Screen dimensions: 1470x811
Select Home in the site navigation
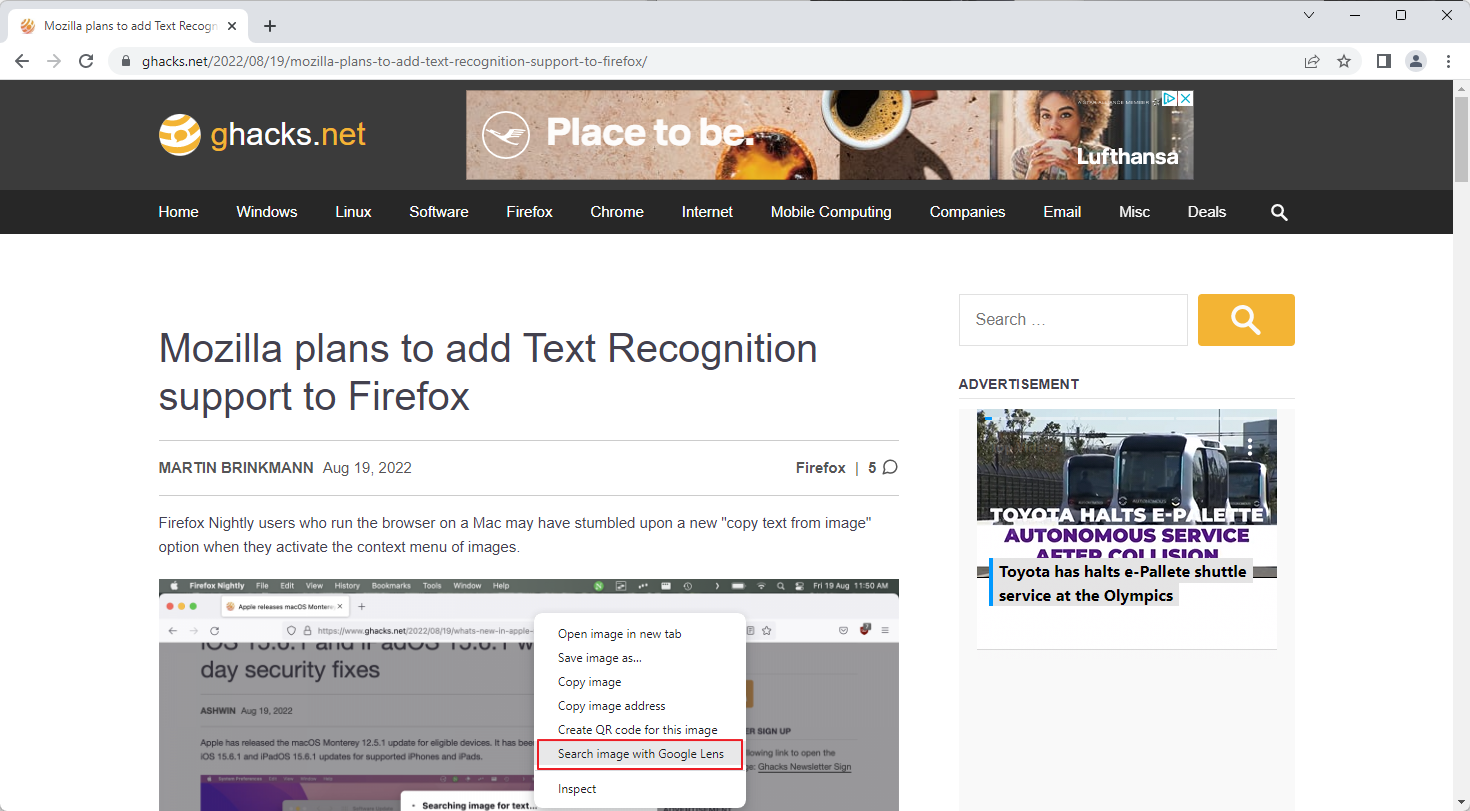pos(178,212)
